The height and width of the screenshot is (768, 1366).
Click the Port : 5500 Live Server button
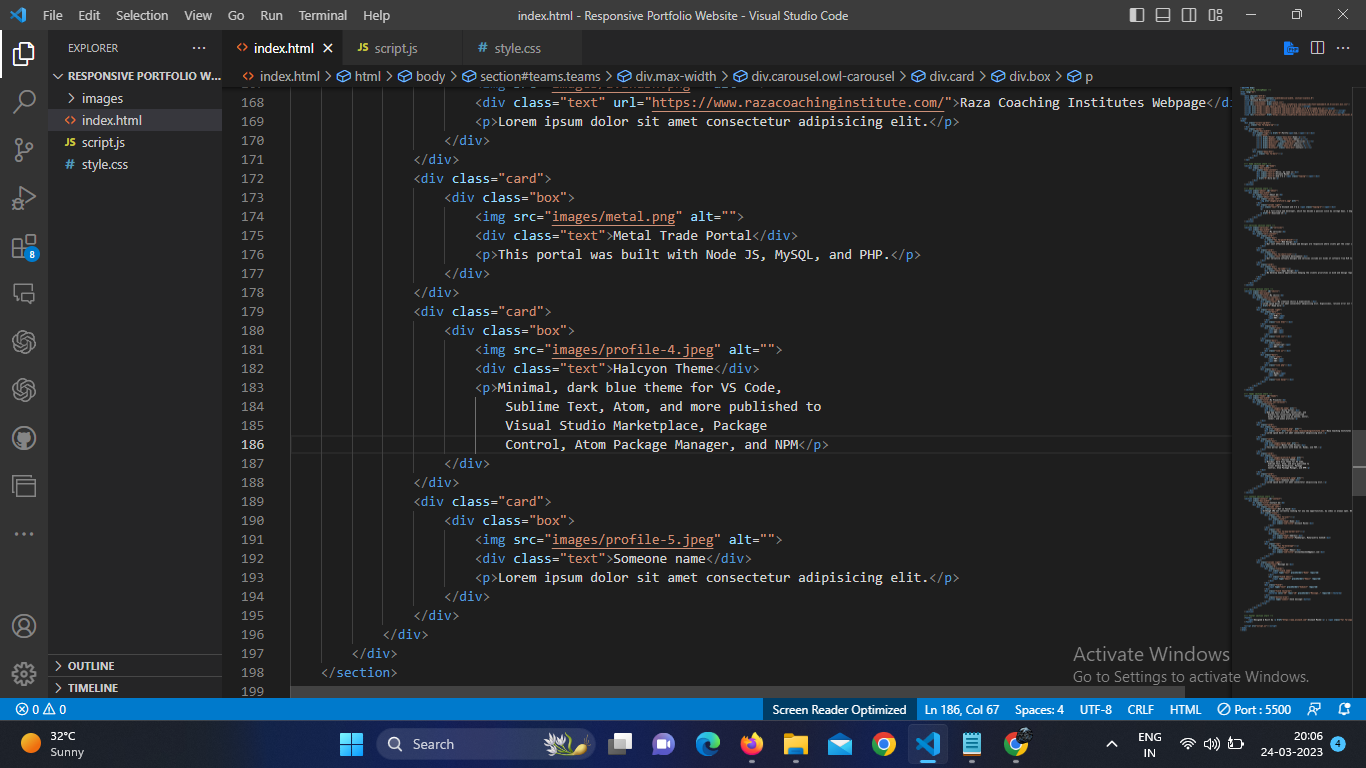click(1254, 709)
